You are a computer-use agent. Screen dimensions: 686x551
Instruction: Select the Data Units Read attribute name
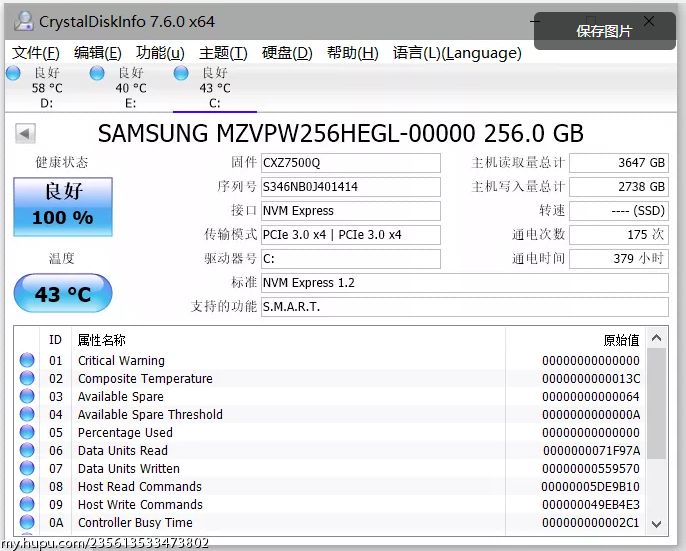[x=123, y=450]
